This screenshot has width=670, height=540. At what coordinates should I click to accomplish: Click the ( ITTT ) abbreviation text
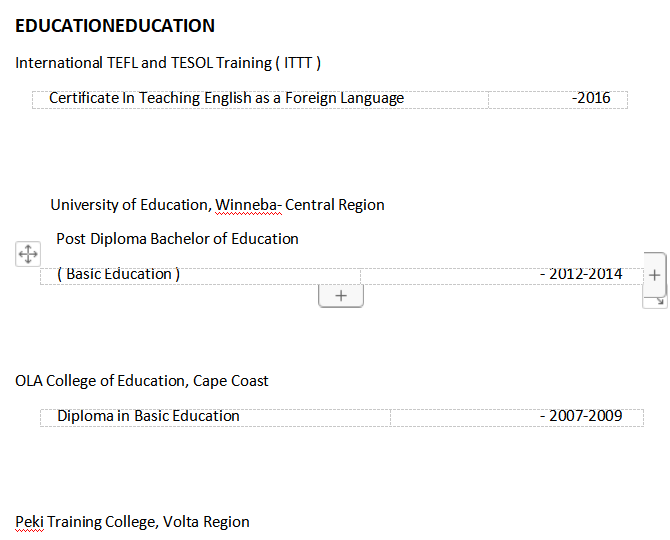300,63
